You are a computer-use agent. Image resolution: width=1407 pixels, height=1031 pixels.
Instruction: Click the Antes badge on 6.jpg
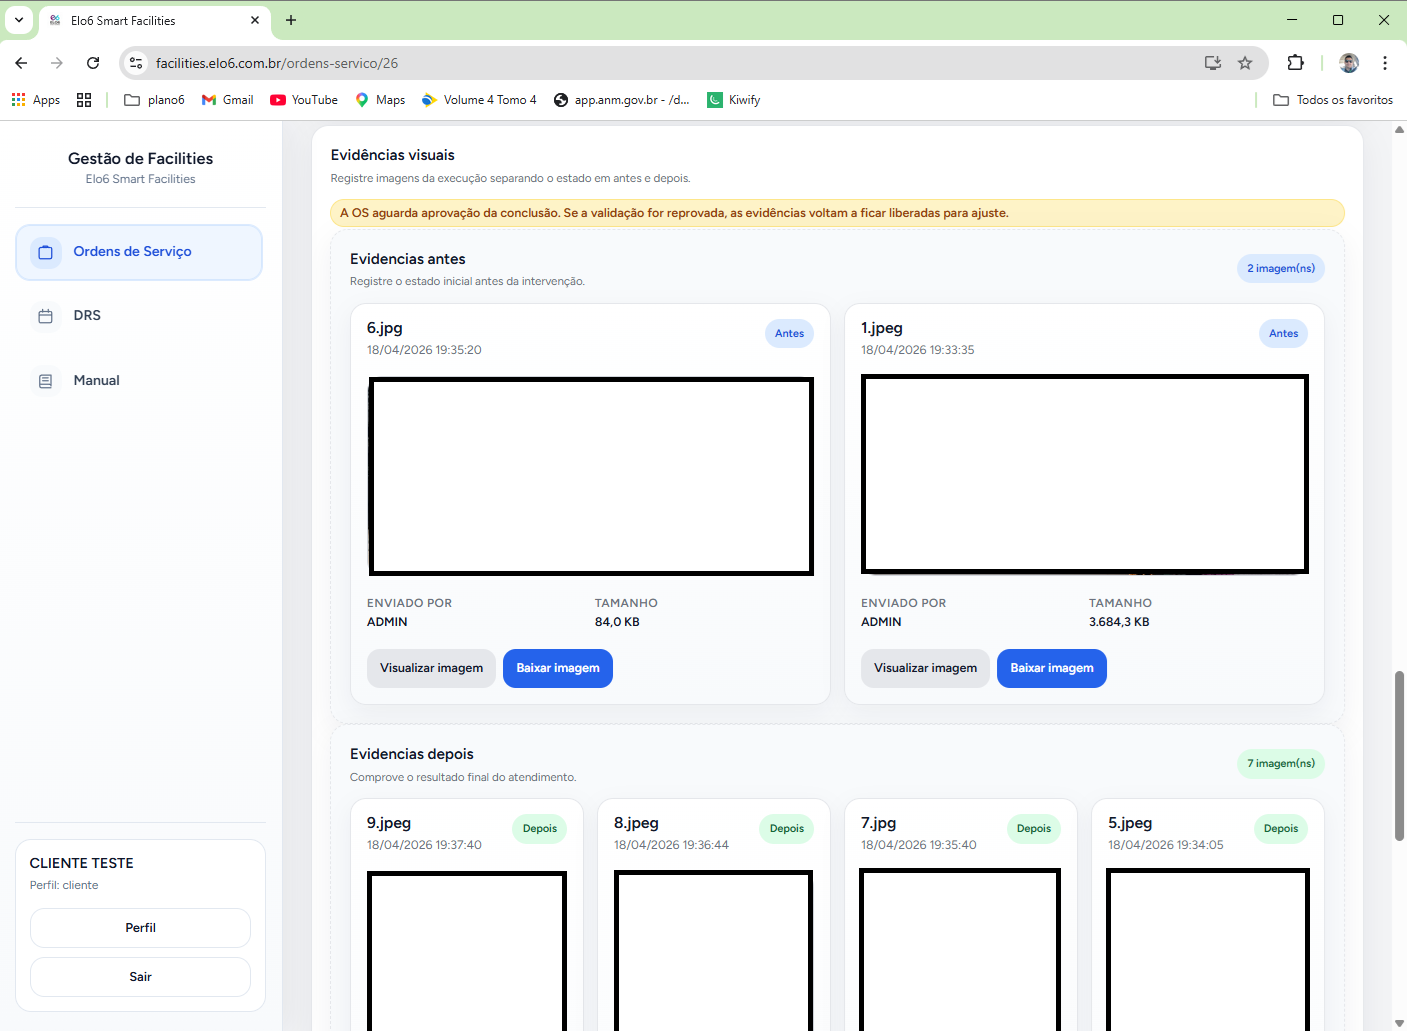[789, 334]
